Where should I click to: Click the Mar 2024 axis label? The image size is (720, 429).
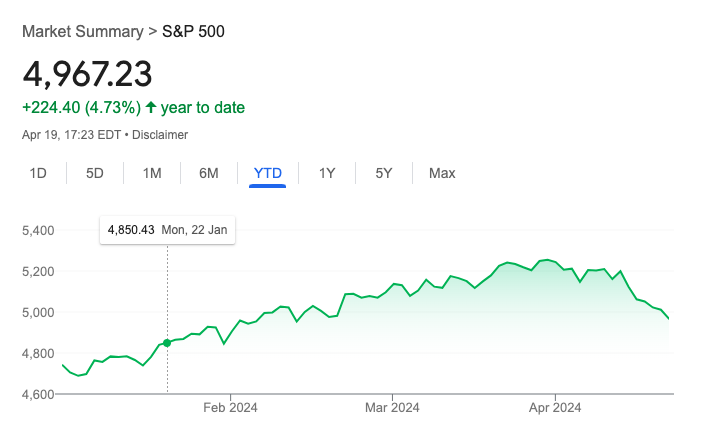point(392,407)
